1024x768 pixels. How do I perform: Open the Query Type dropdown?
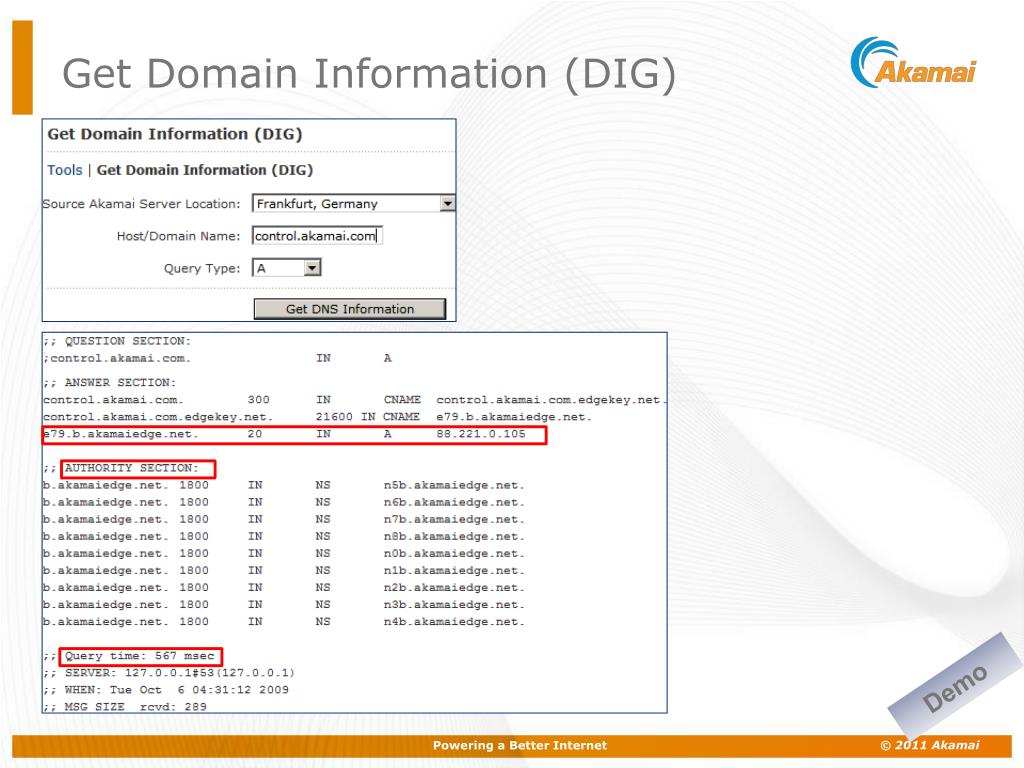(287, 268)
